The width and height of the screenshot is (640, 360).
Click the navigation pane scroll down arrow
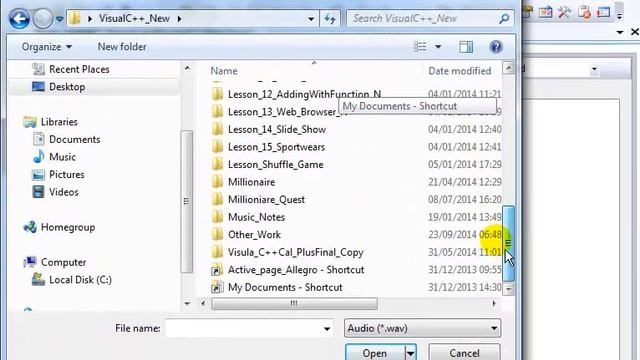[x=187, y=304]
